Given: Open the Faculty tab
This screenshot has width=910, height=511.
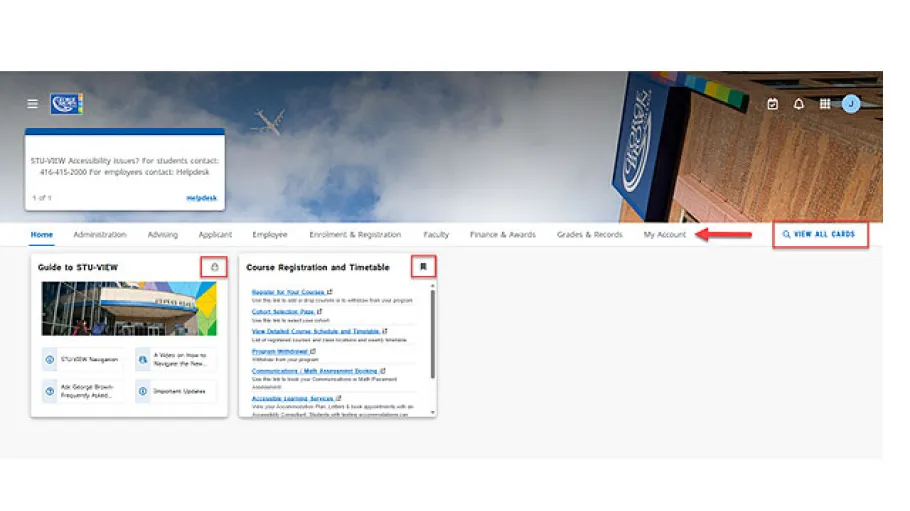Looking at the screenshot, I should pyautogui.click(x=436, y=235).
